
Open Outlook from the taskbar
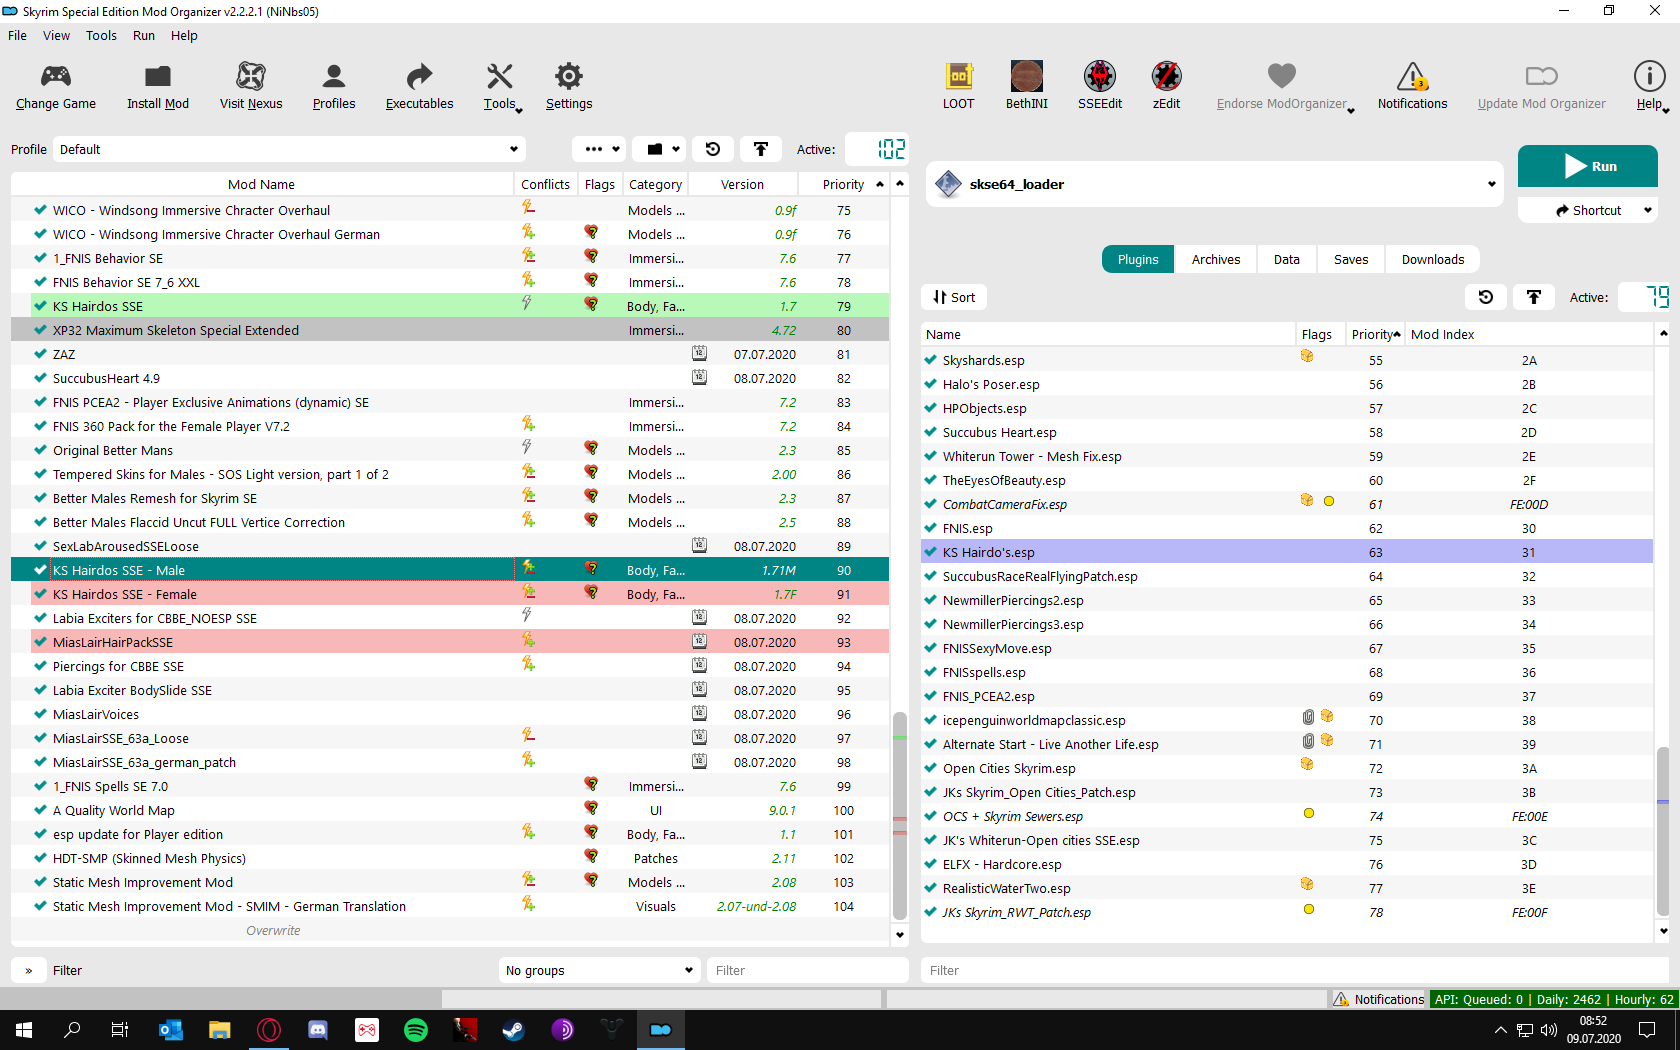pyautogui.click(x=171, y=1030)
